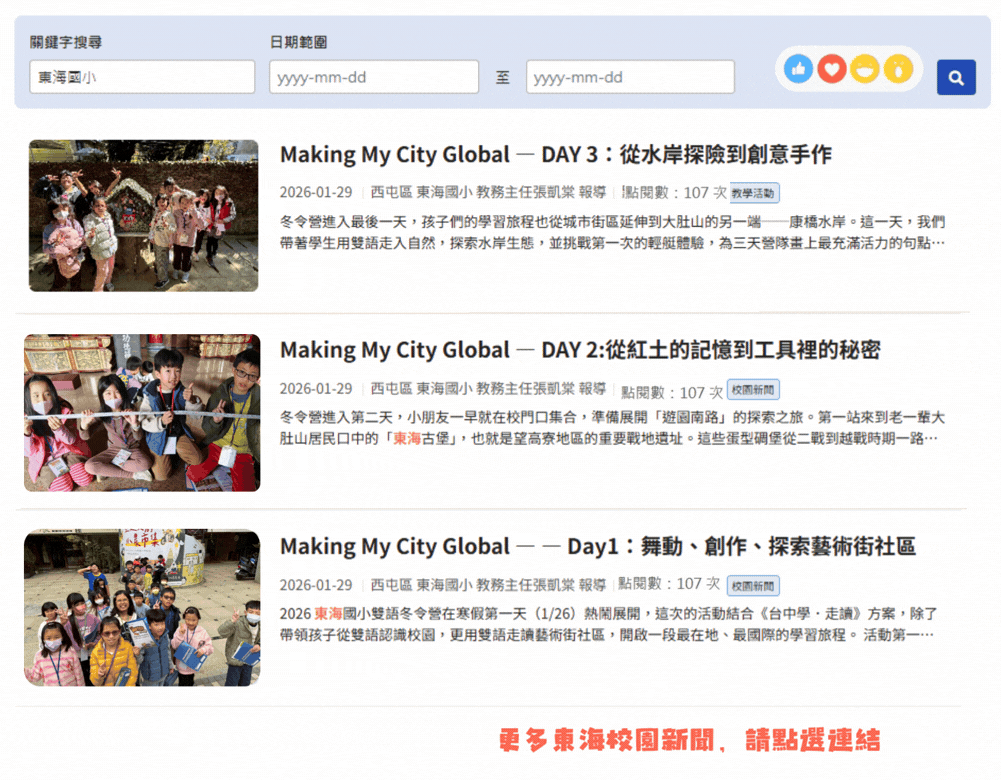This screenshot has height=780, width=1001.
Task: Click the keyword search field containing 東海國小
Action: pyautogui.click(x=142, y=77)
